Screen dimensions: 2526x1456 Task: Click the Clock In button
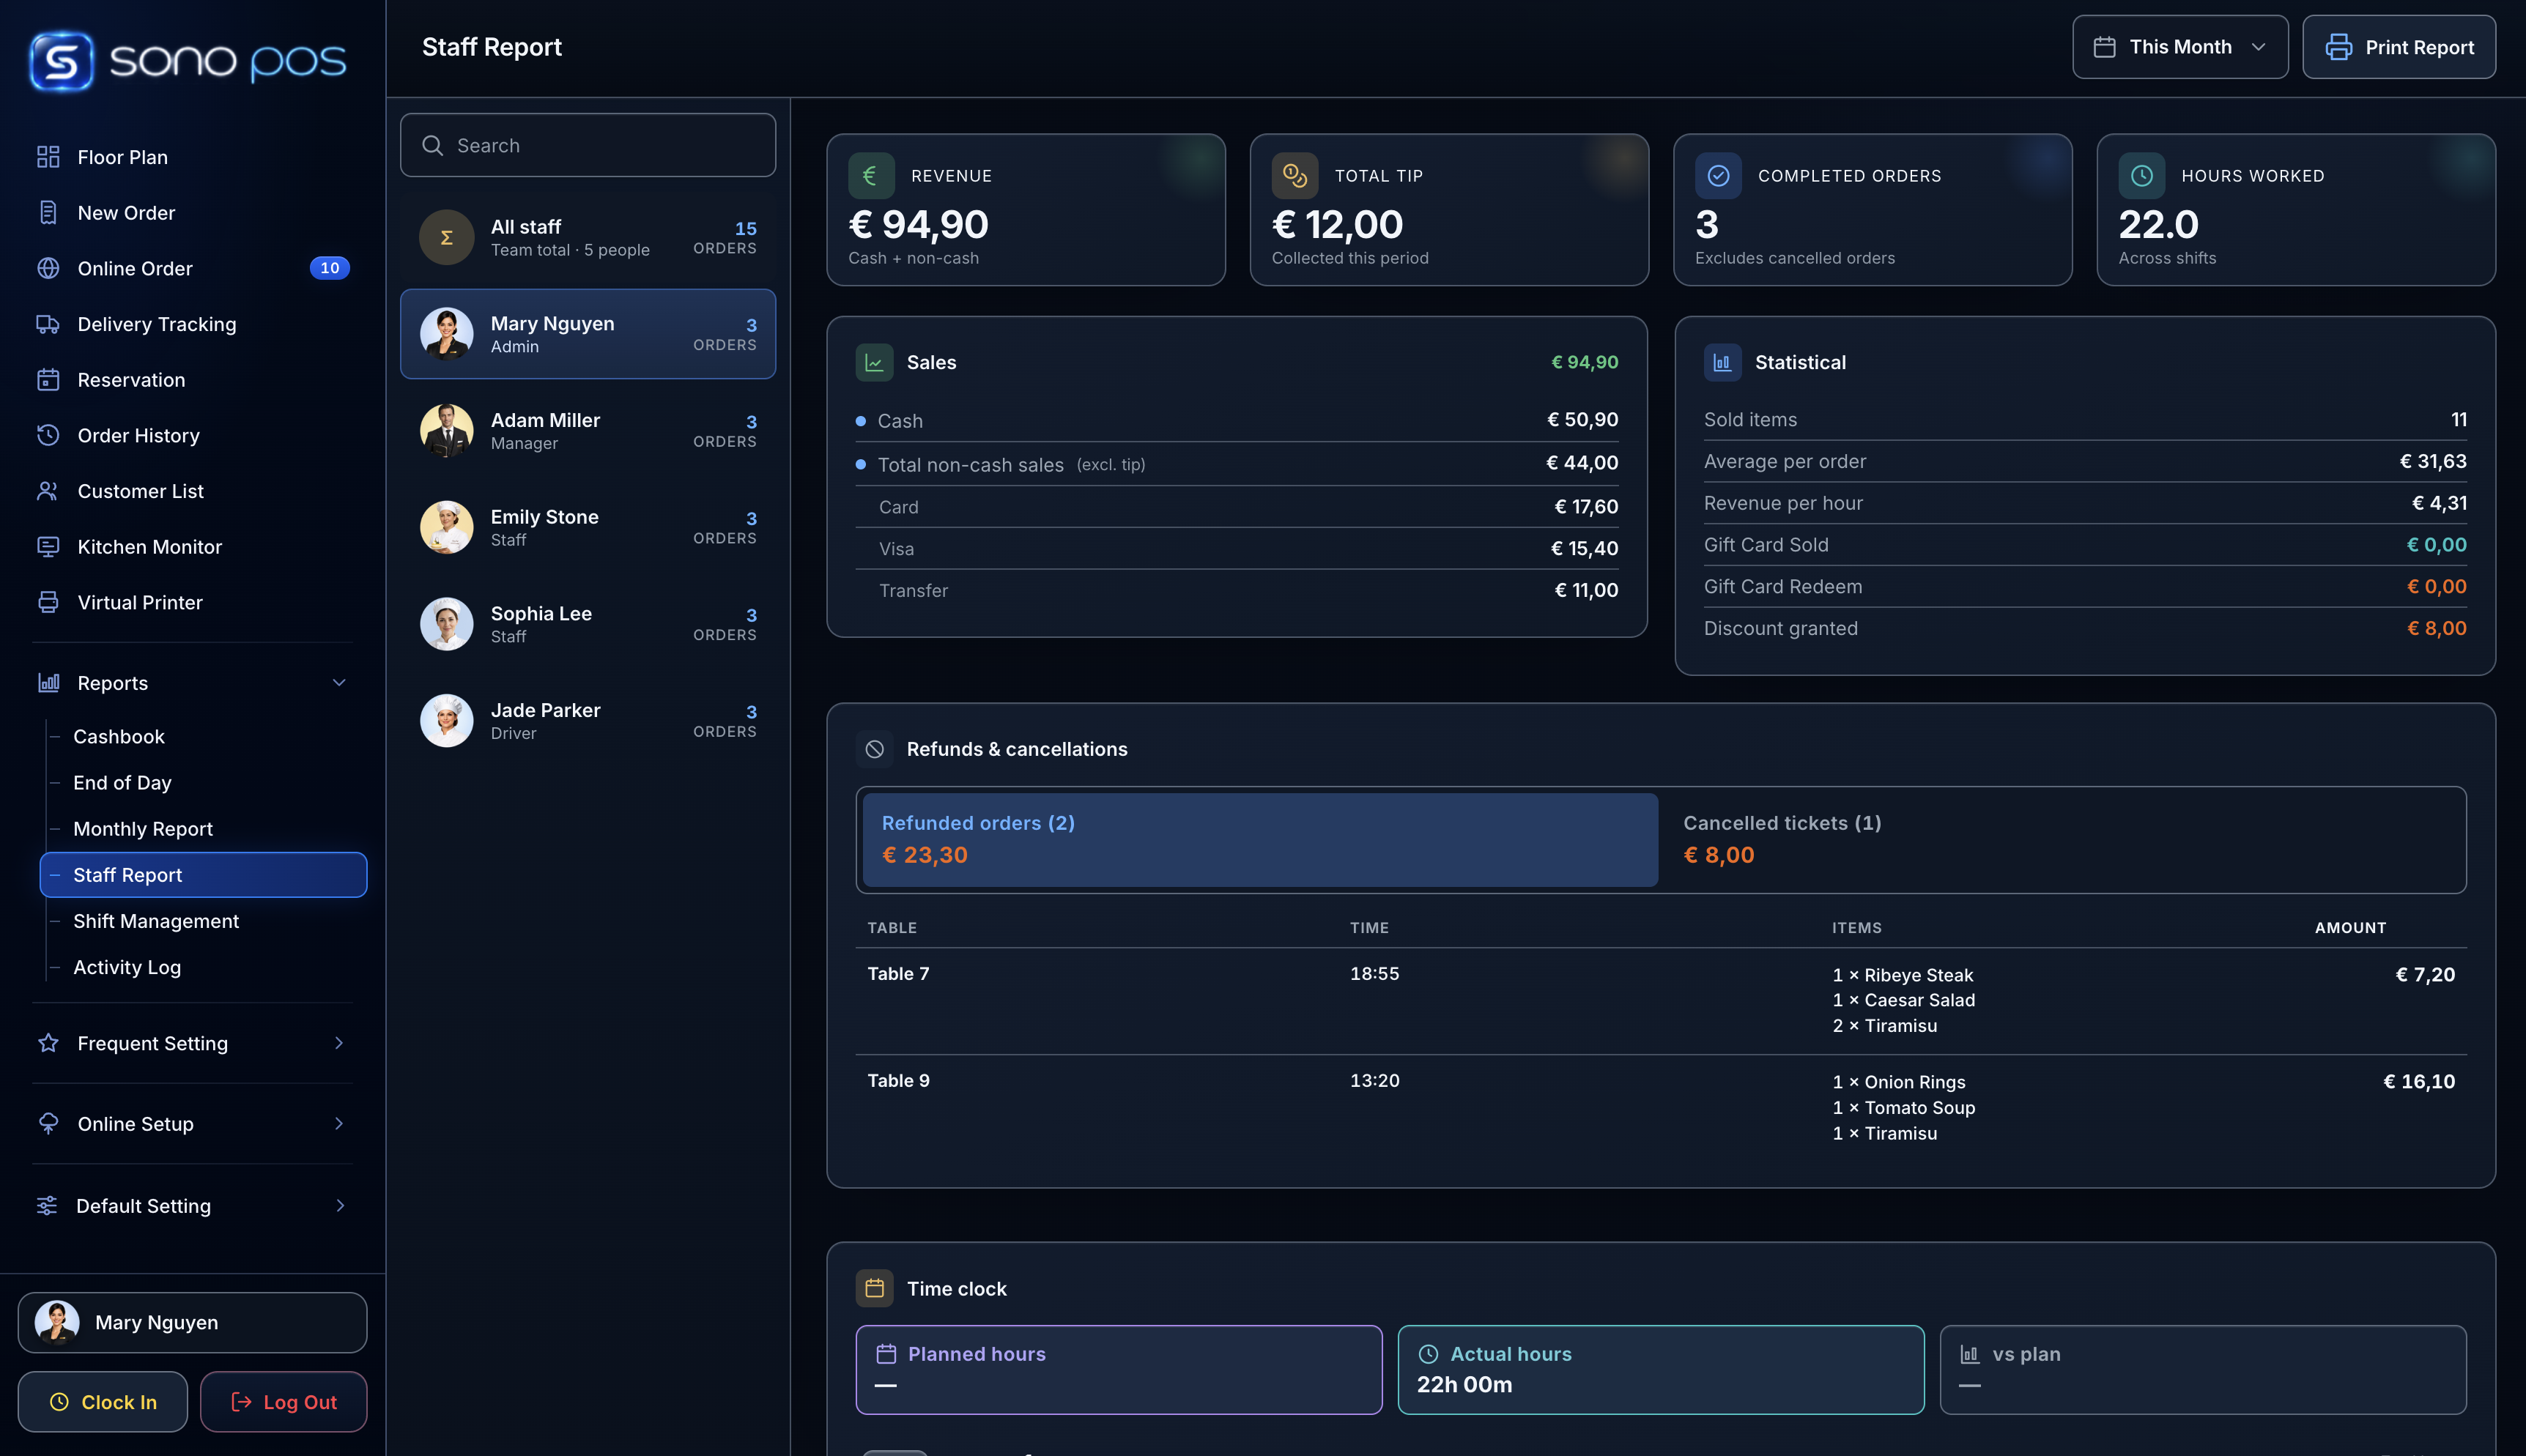coord(103,1402)
